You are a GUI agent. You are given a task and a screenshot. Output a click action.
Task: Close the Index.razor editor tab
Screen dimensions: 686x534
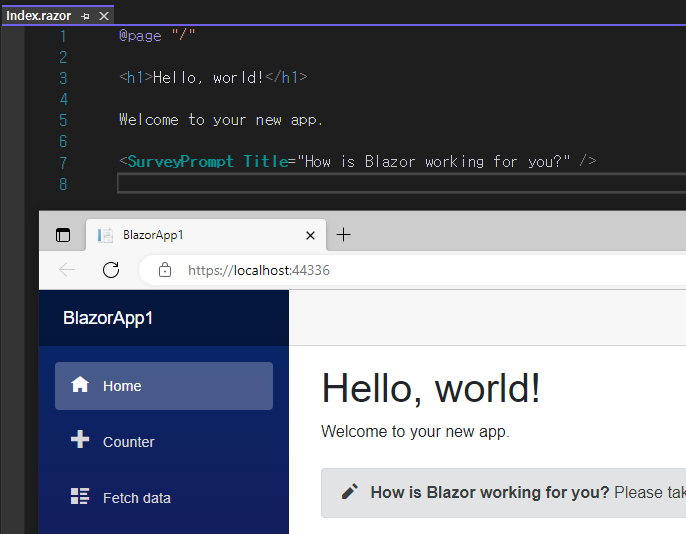tap(104, 16)
